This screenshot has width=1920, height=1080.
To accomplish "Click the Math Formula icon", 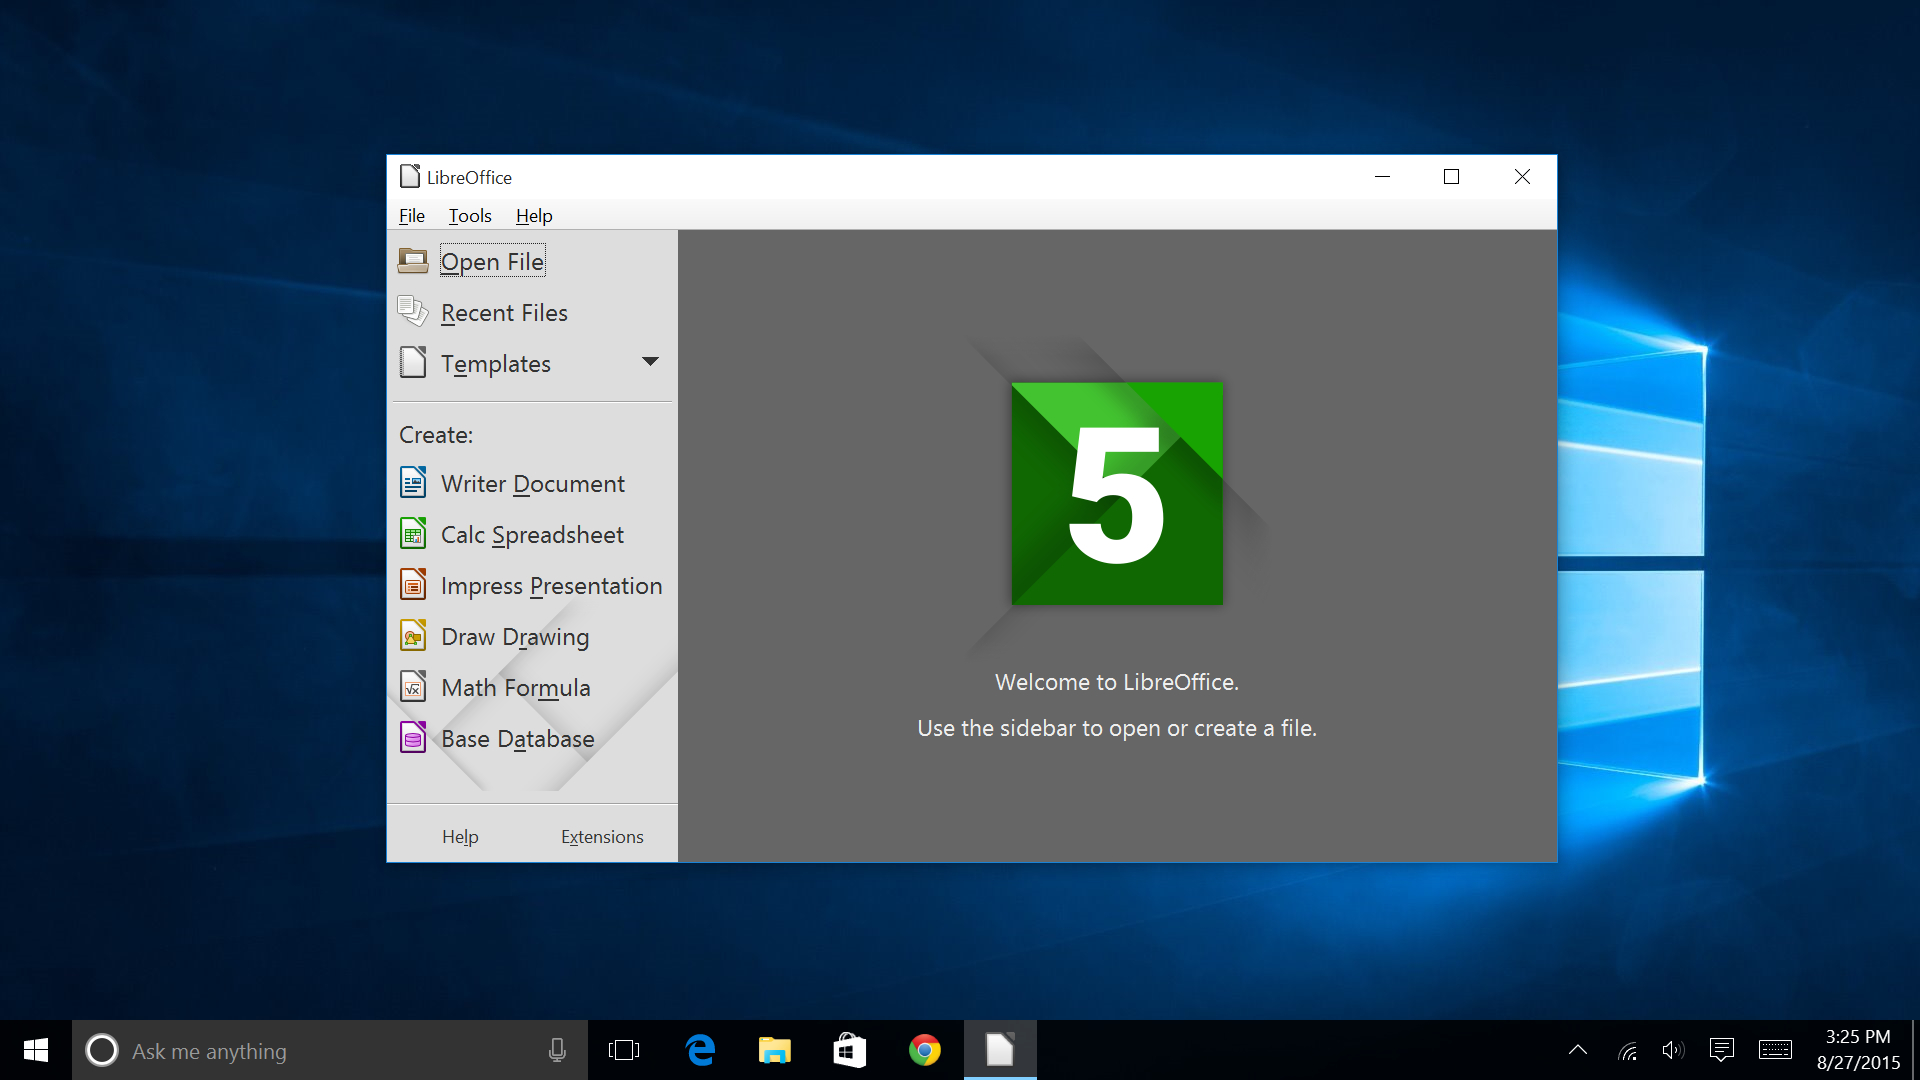I will coord(415,687).
